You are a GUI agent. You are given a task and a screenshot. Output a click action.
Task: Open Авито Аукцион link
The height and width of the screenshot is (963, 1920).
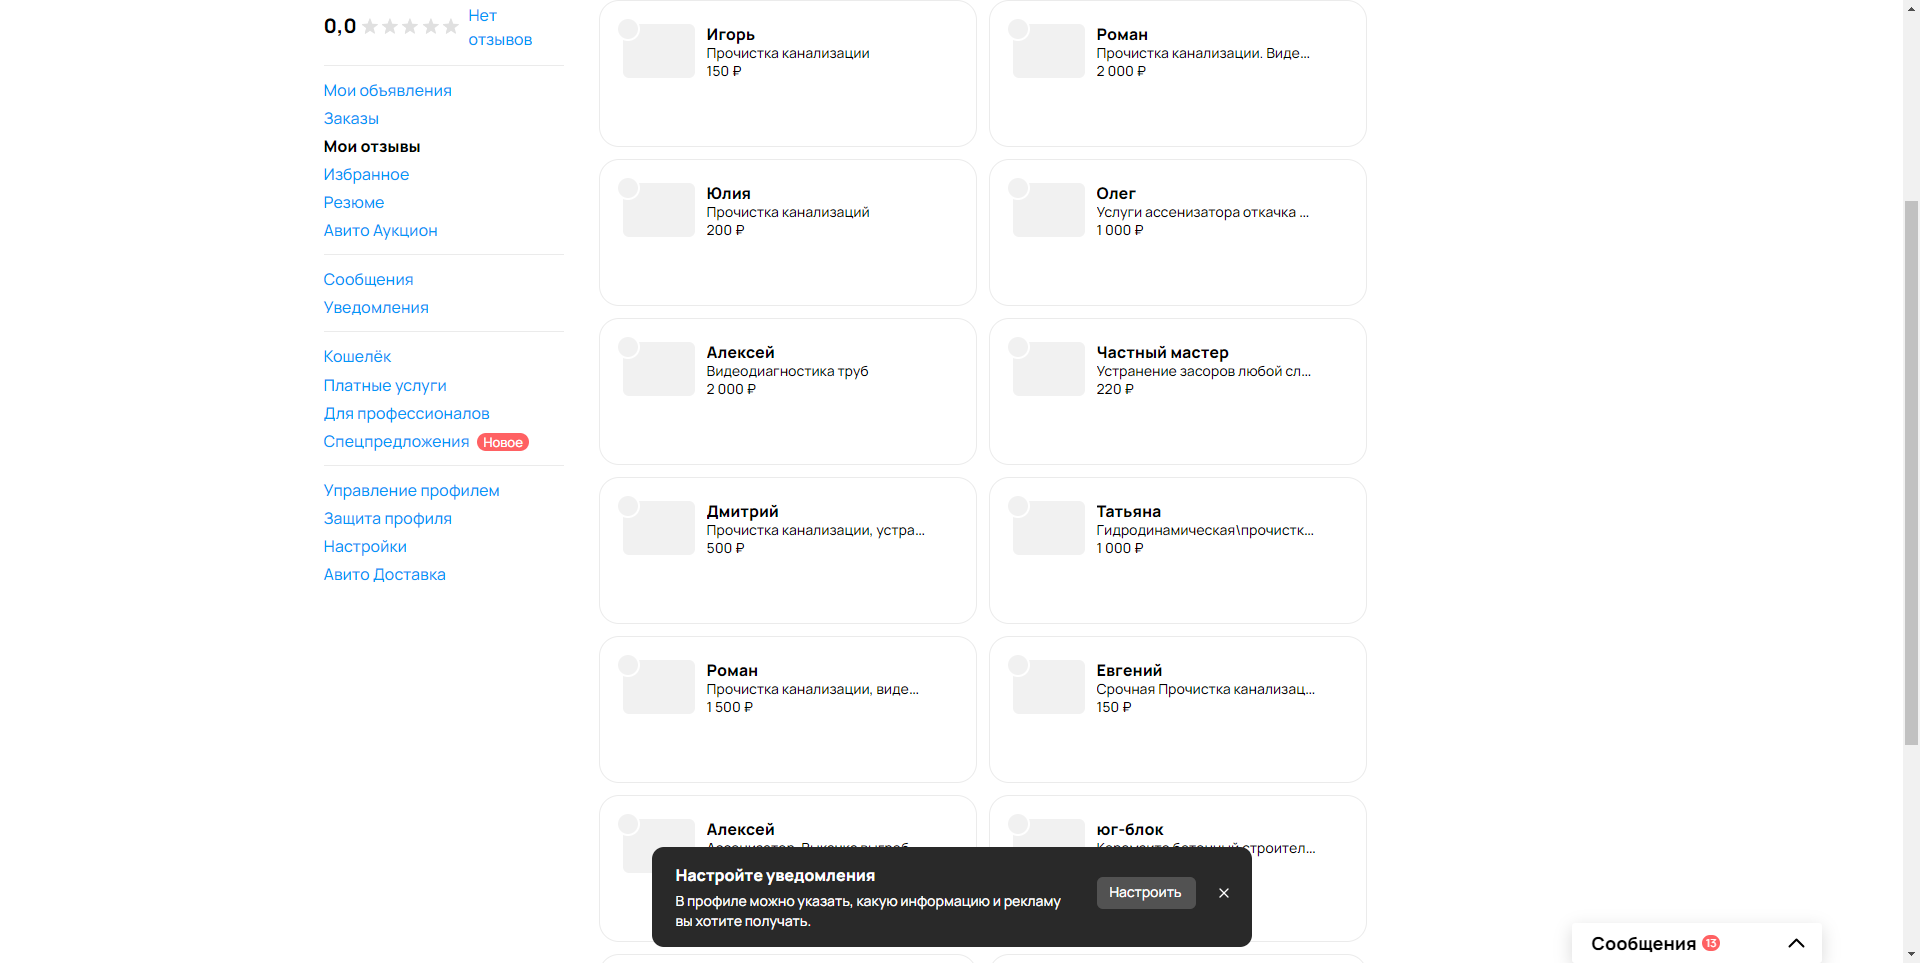pyautogui.click(x=381, y=231)
